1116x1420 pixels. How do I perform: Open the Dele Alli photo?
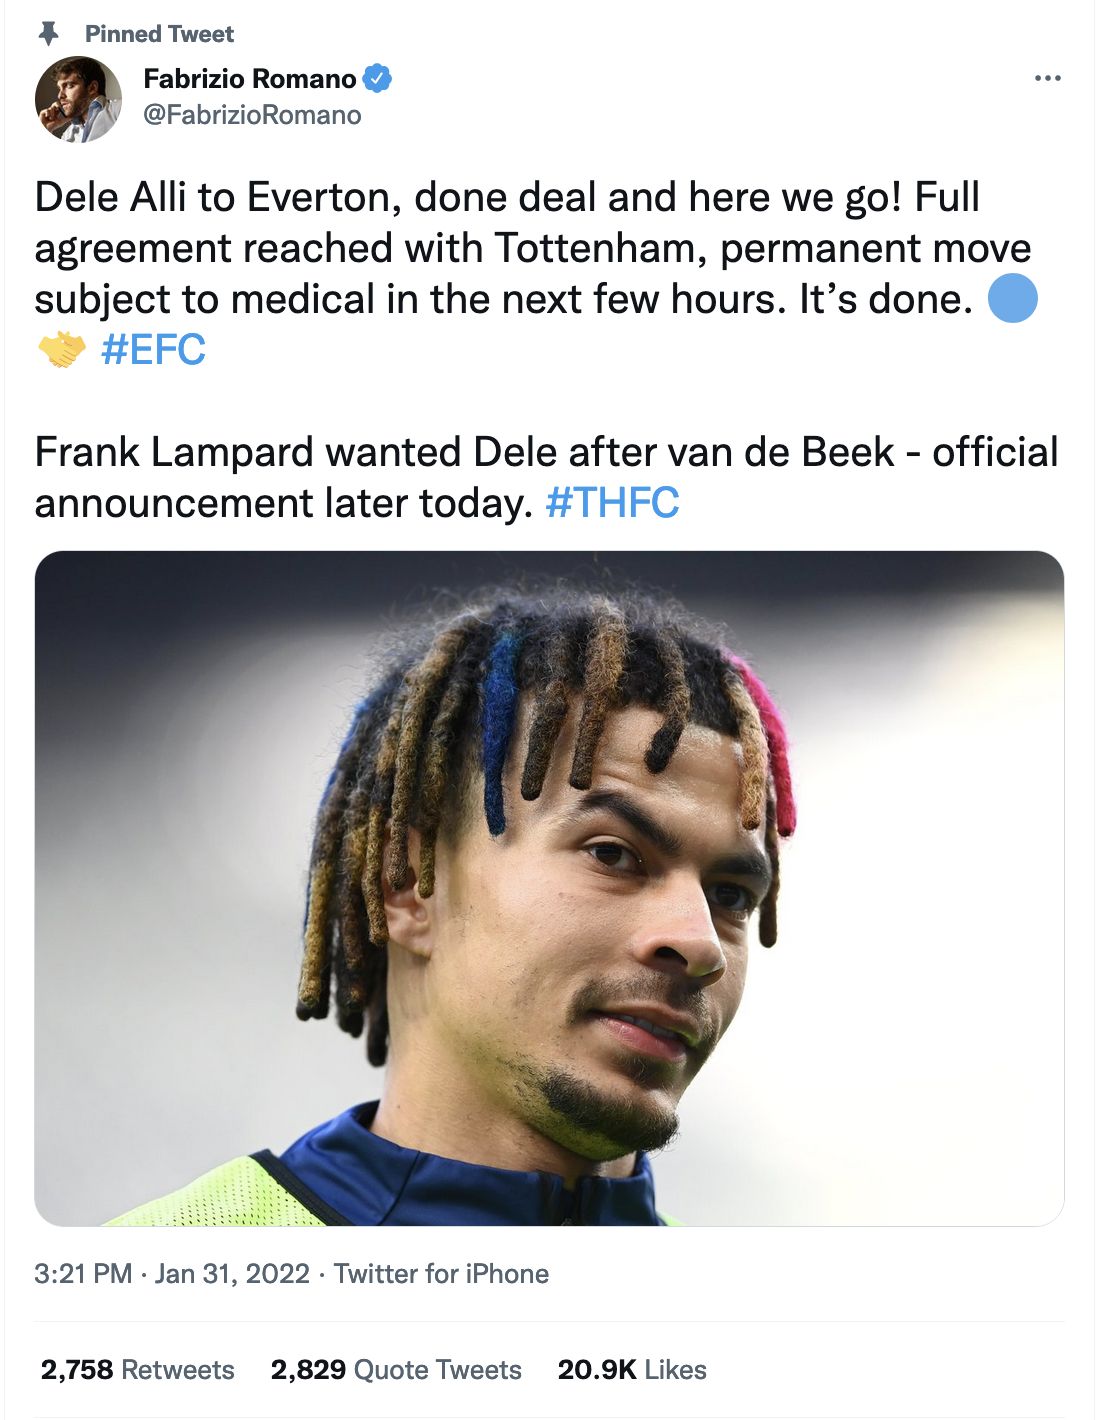click(549, 888)
